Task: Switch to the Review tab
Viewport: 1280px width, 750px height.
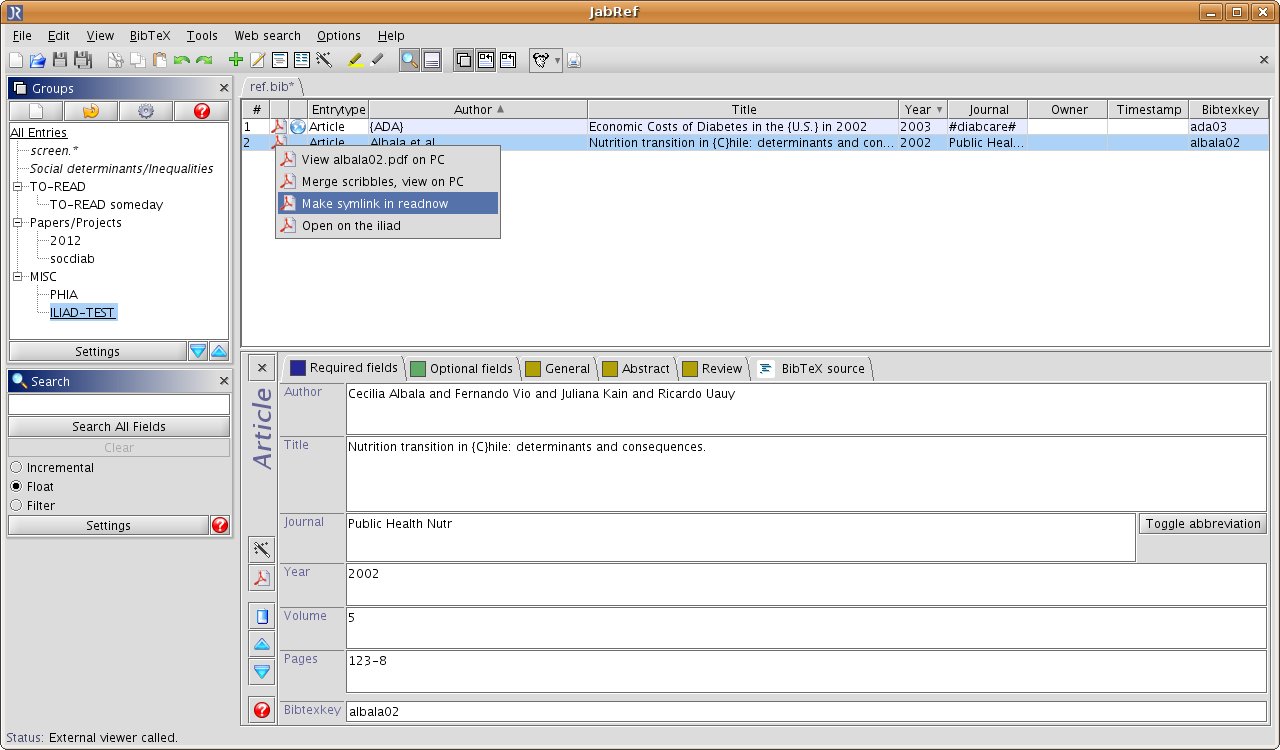Action: [712, 368]
